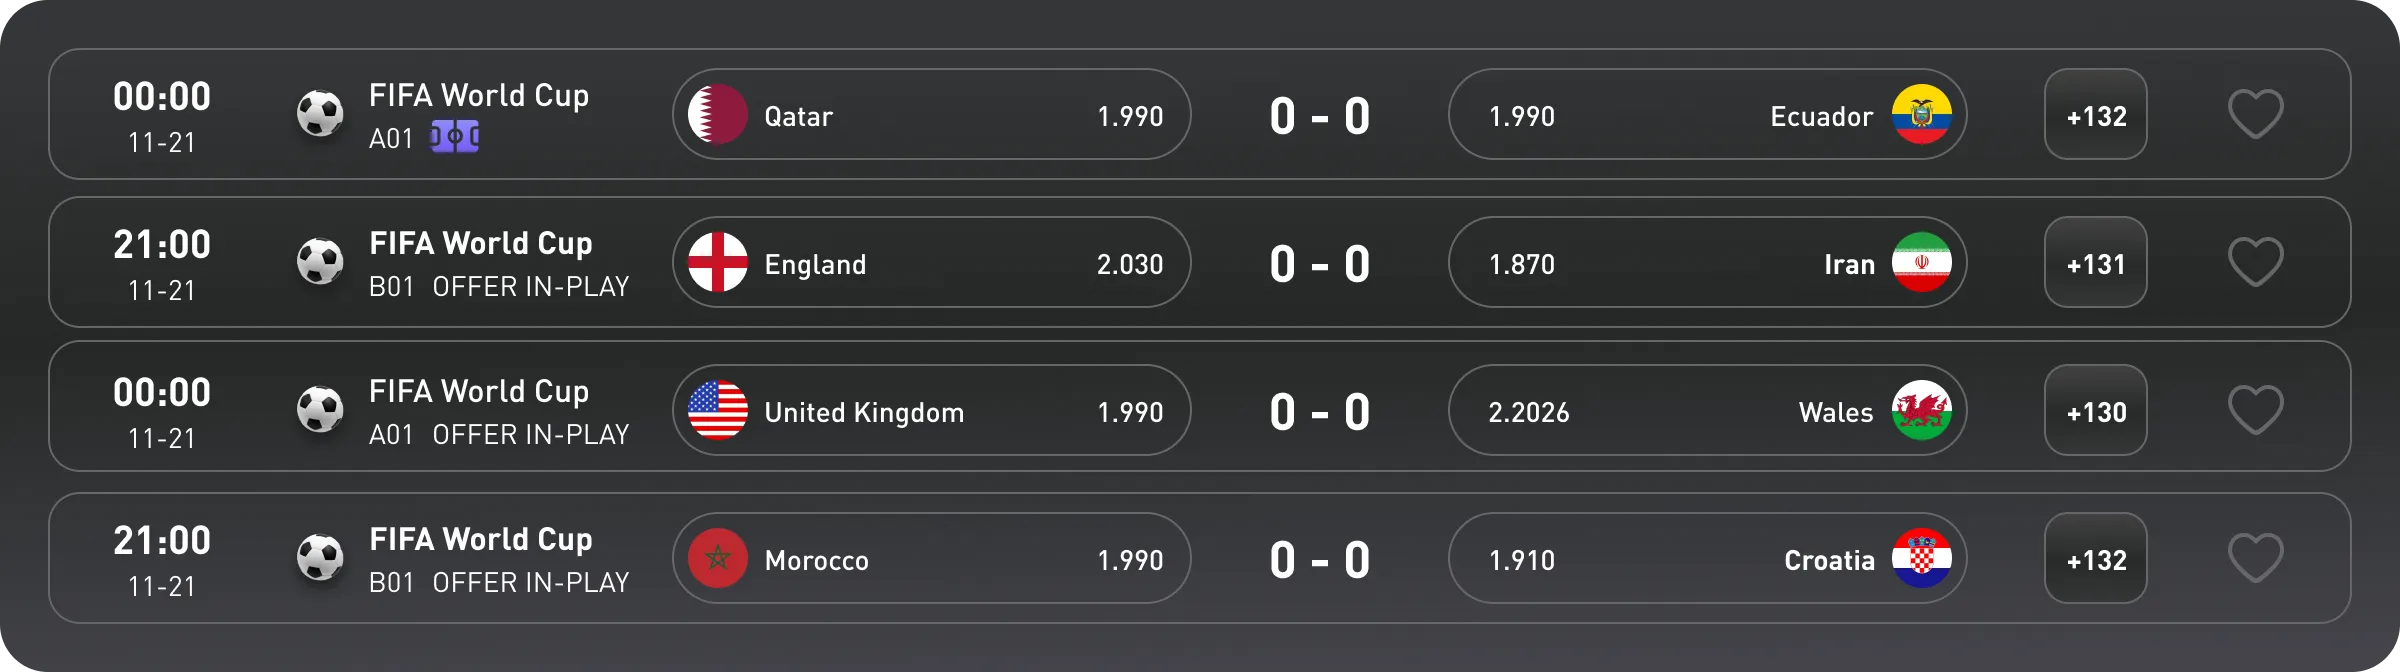The image size is (2400, 672).
Task: Click the United Kingdom flag icon
Action: (x=718, y=410)
